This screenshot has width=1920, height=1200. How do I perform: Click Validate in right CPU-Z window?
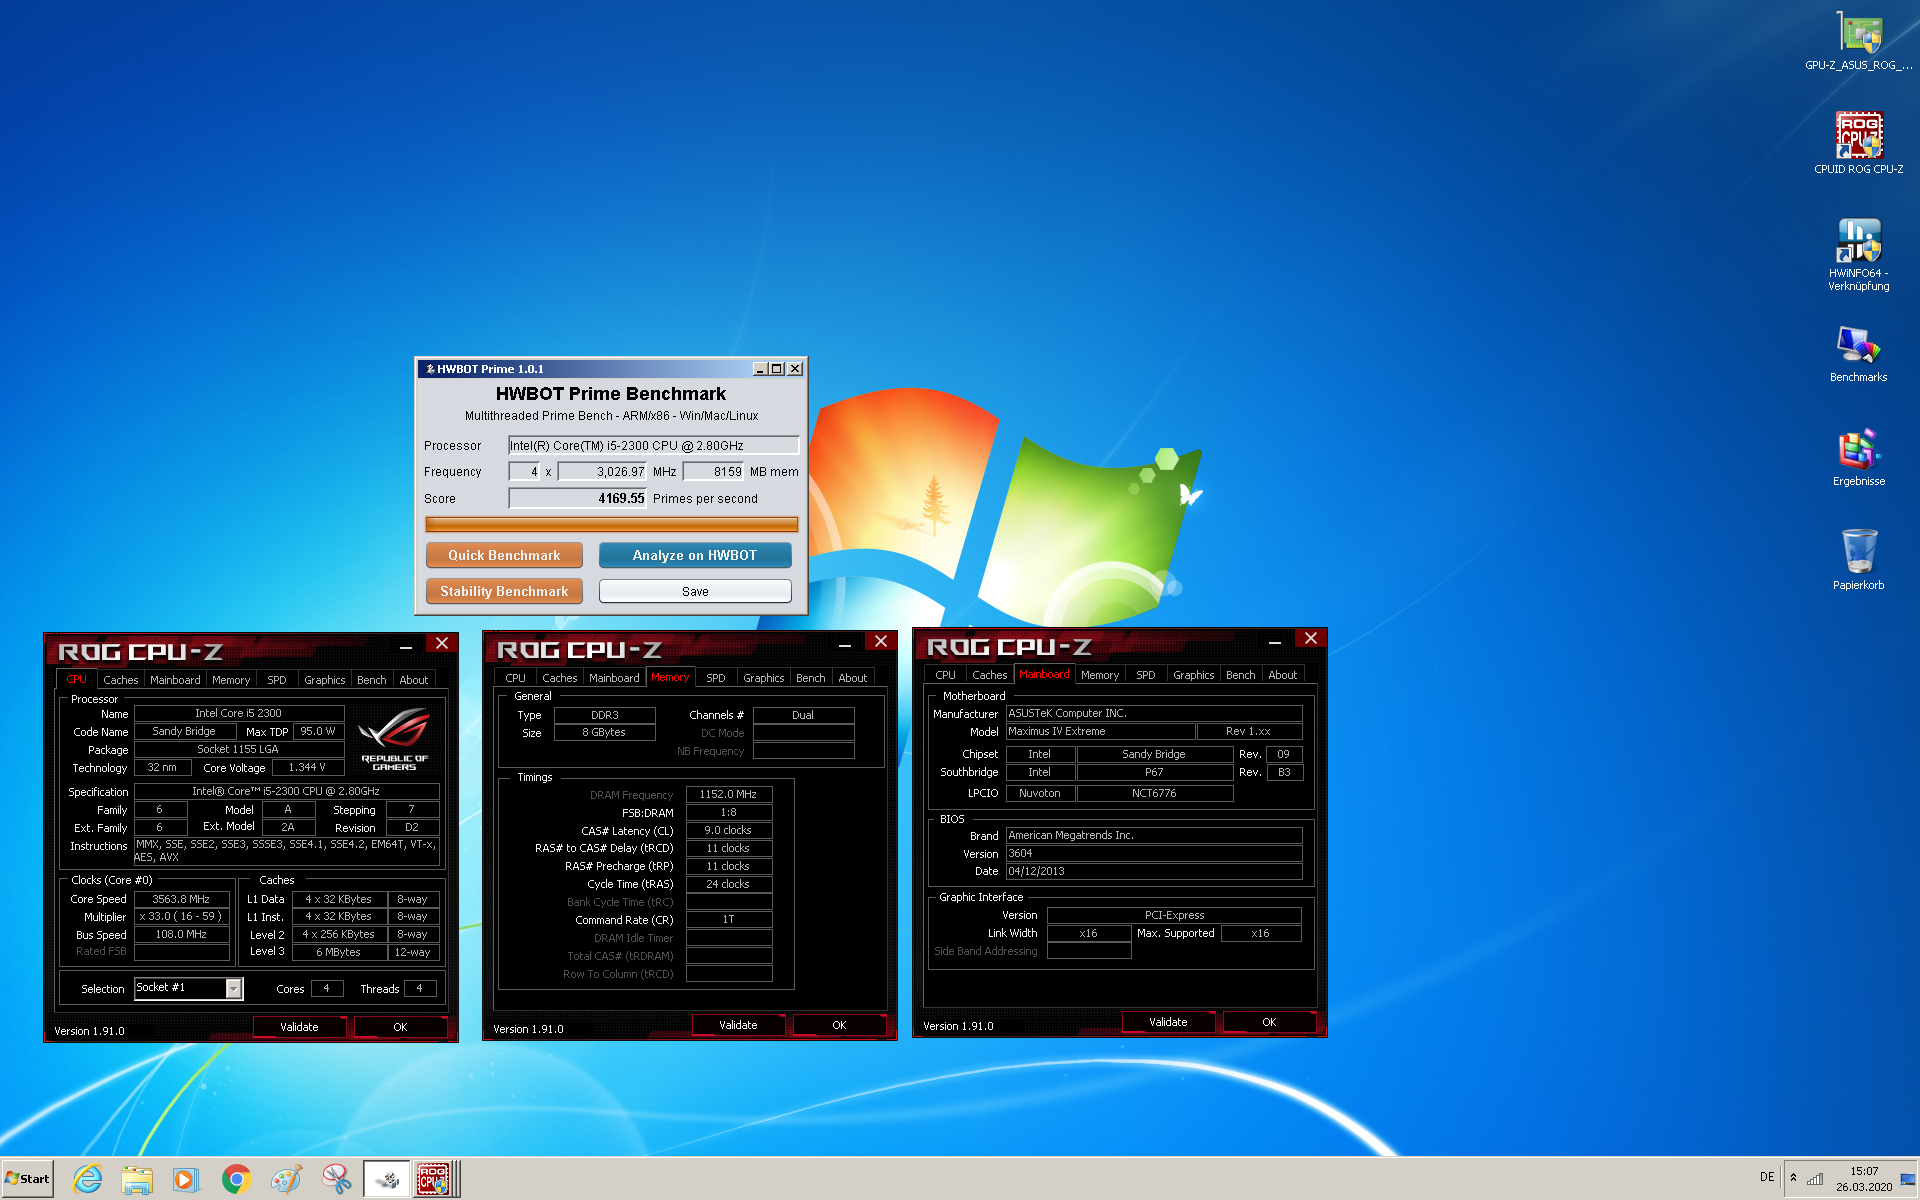(x=1168, y=1022)
